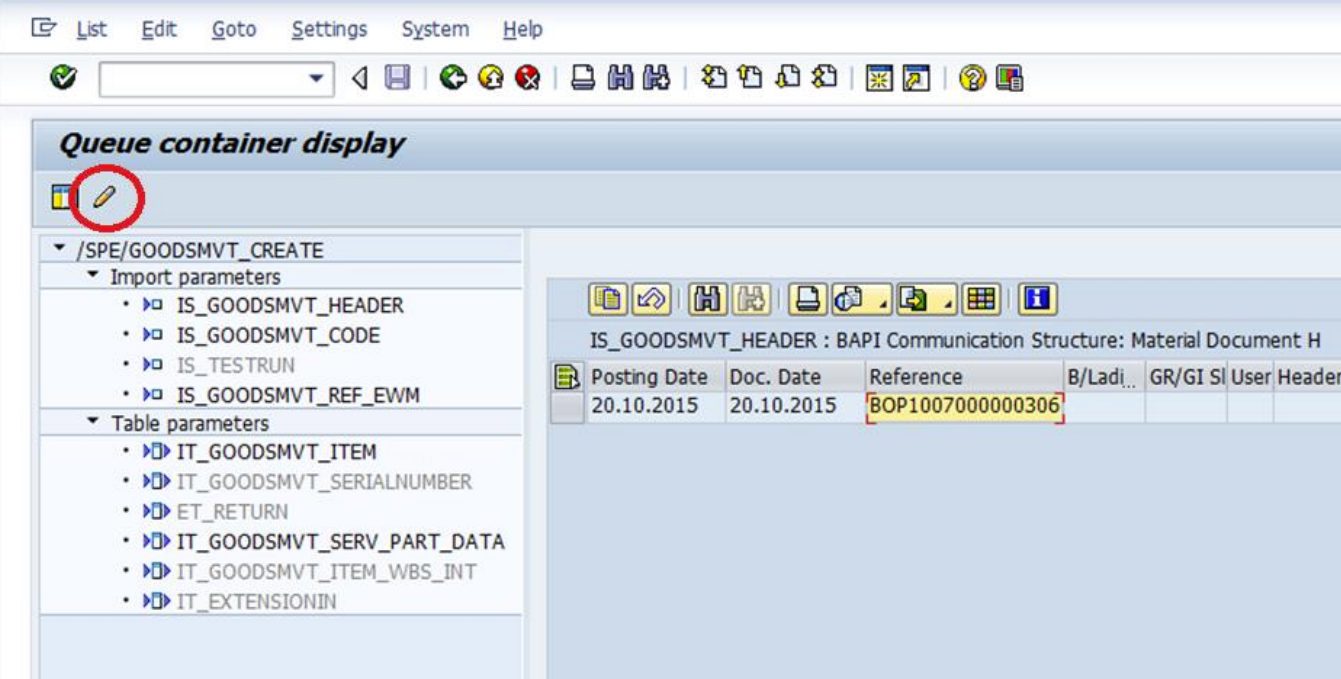Open the Goto menu
Viewport: 1341px width, 679px height.
pos(234,30)
